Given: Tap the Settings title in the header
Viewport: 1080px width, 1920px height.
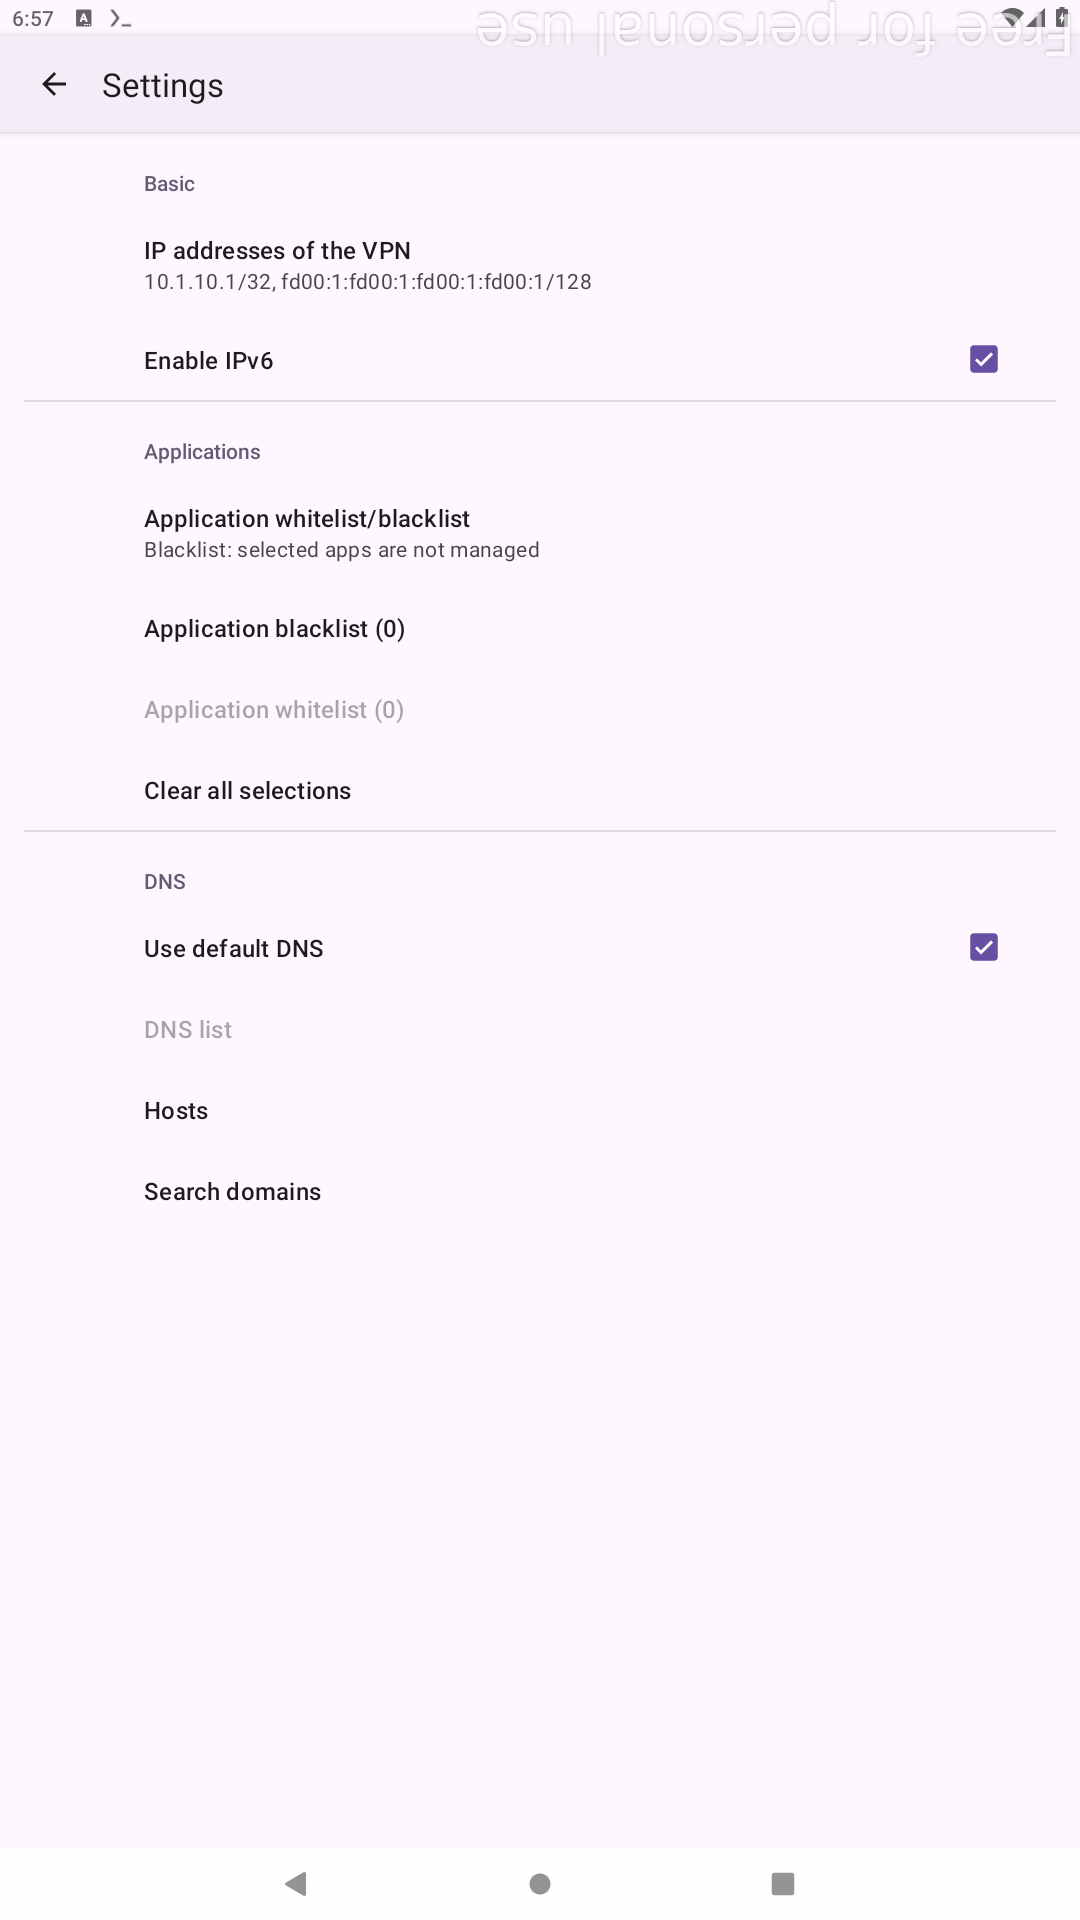Looking at the screenshot, I should coord(162,86).
